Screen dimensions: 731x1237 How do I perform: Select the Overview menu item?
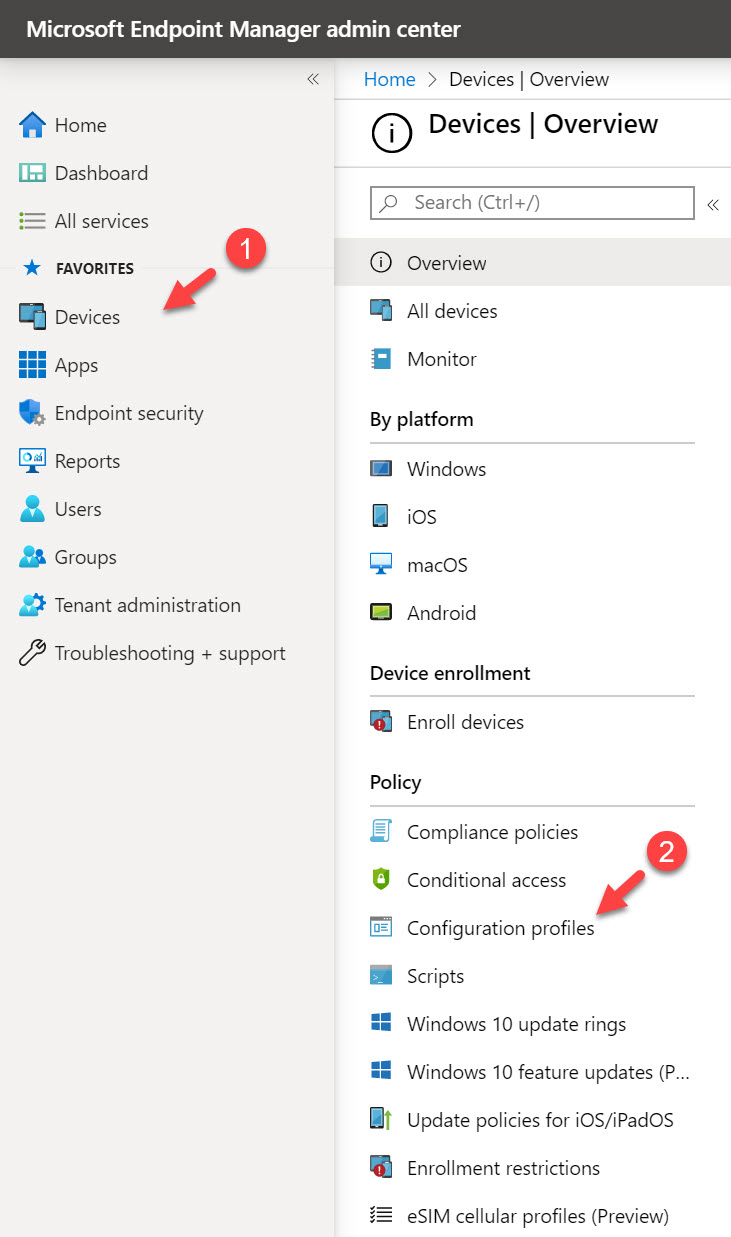533,263
